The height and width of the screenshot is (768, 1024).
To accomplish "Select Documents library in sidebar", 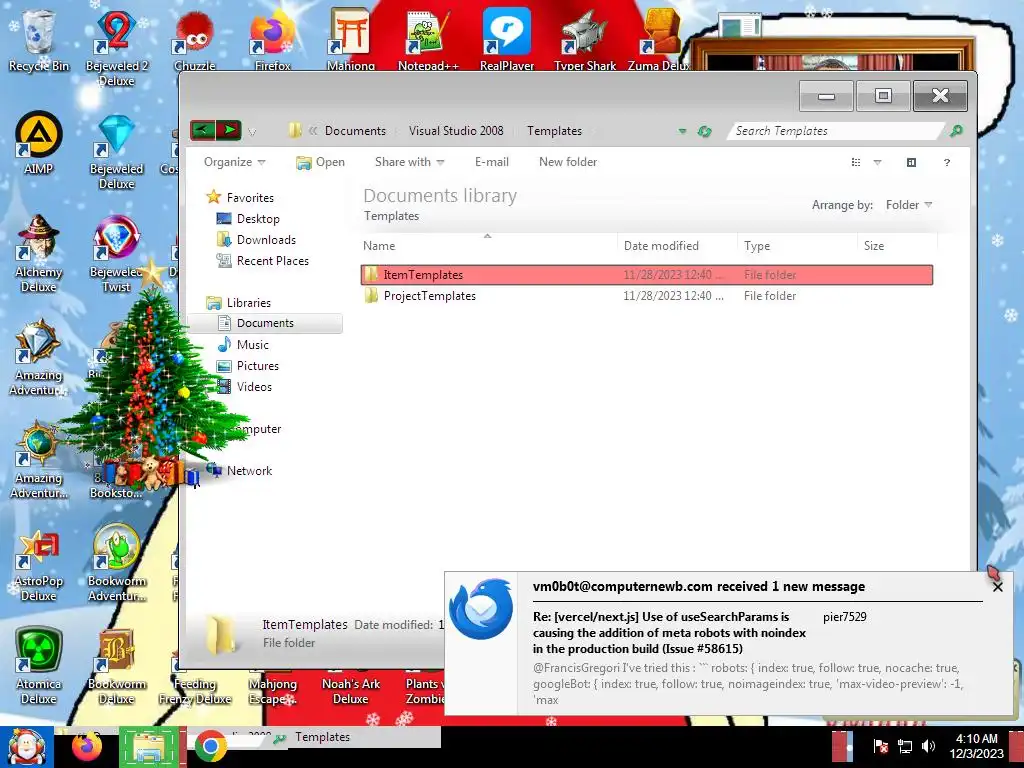I will point(265,323).
